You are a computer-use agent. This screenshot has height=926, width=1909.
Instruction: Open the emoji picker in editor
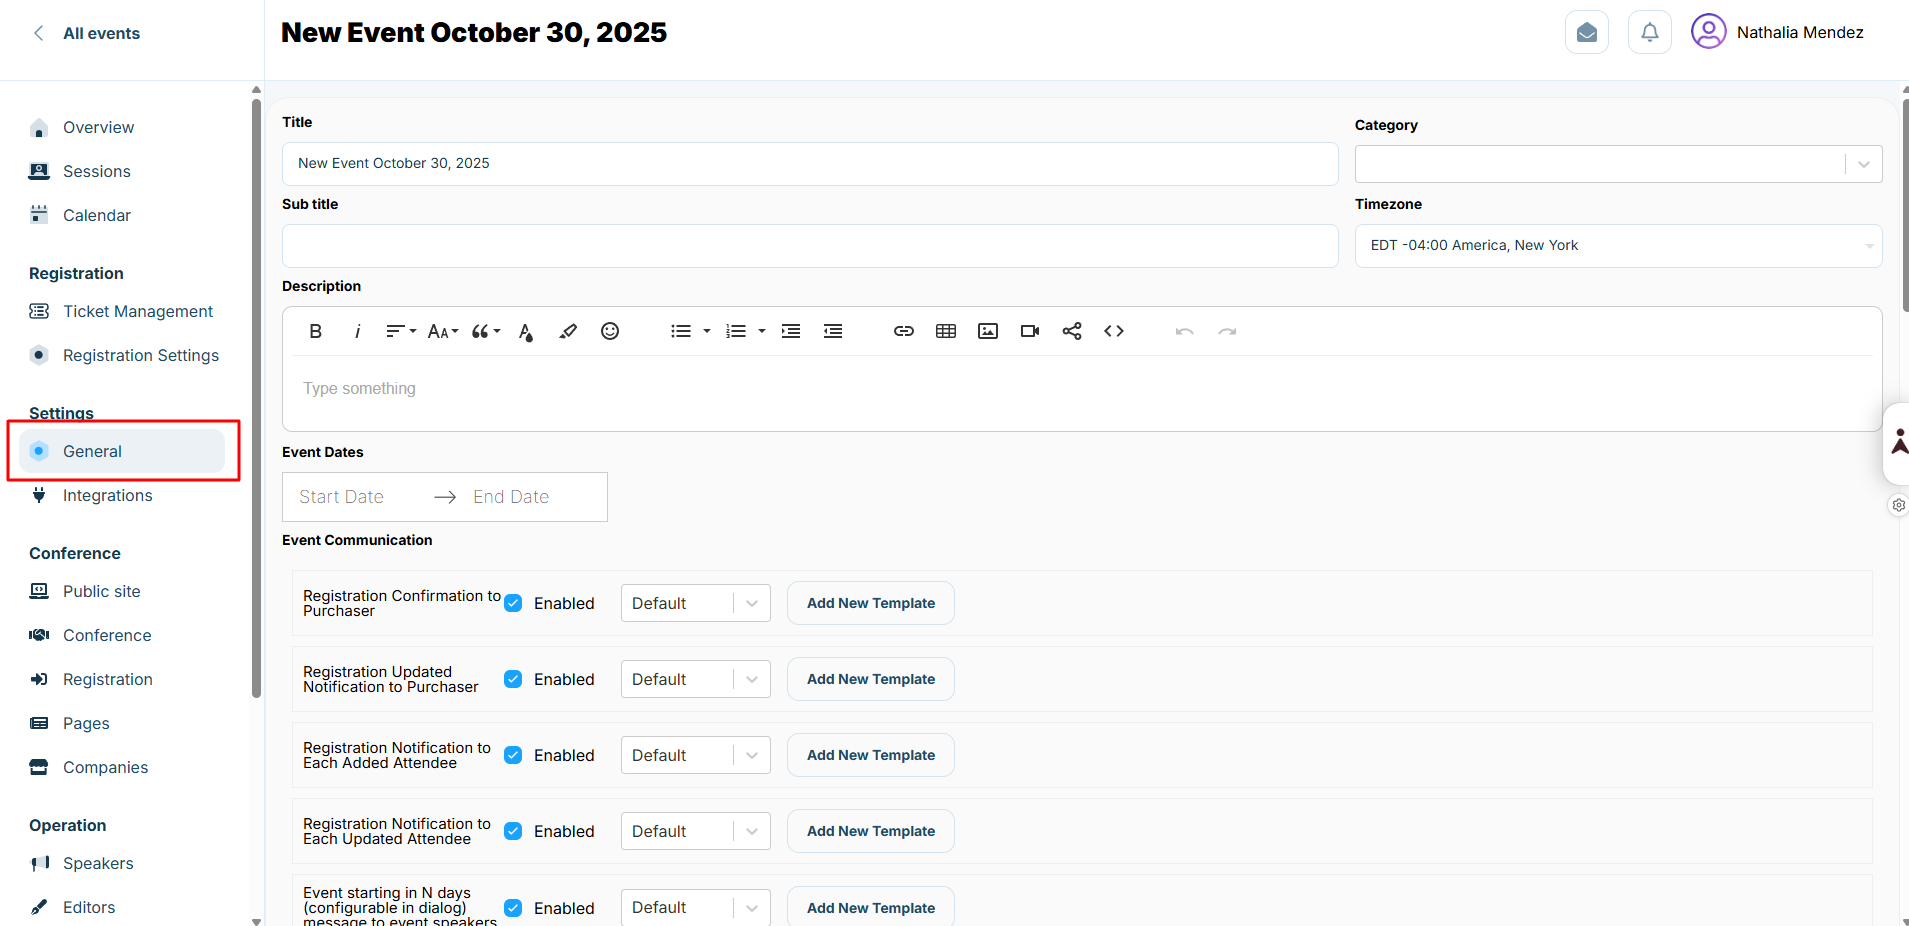tap(609, 331)
